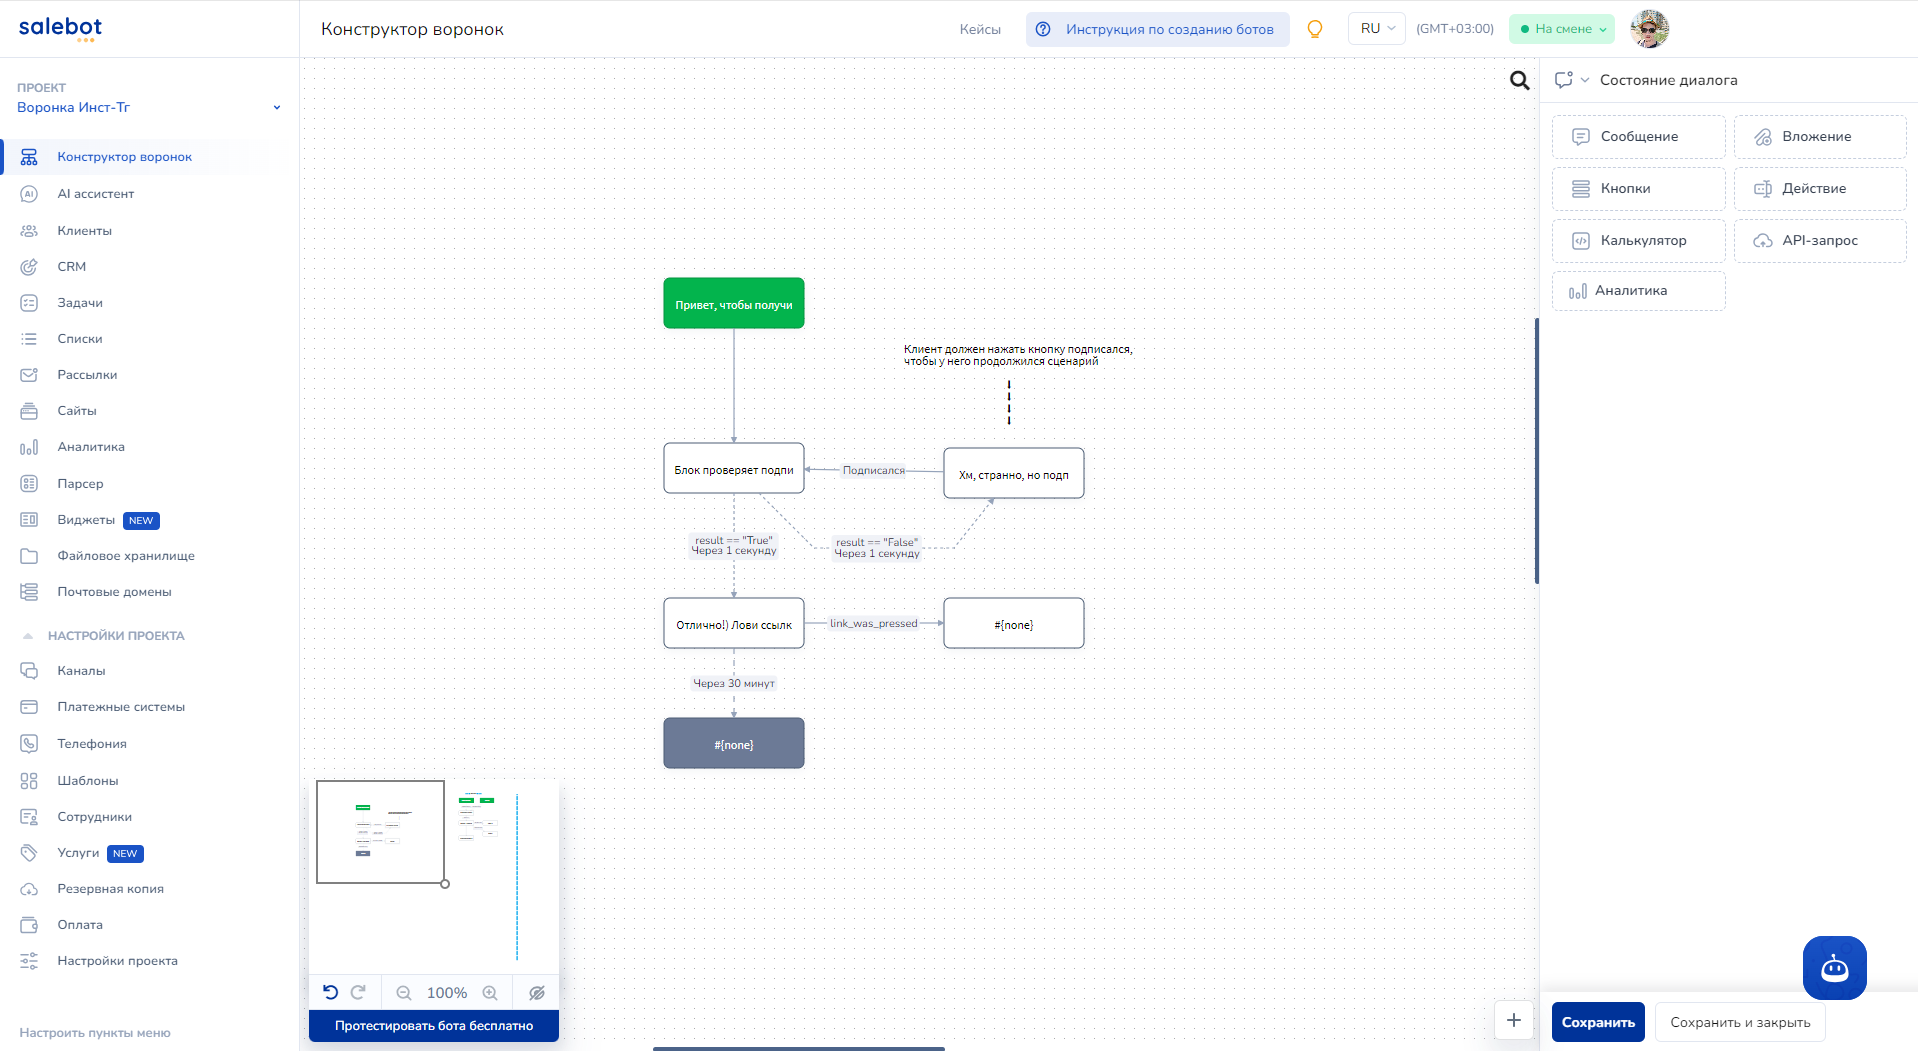Open Кейсы in the top header
This screenshot has width=1918, height=1051.
980,29
